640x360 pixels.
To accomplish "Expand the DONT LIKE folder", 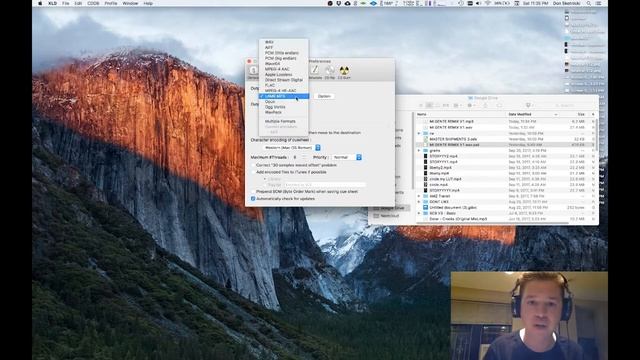I will pyautogui.click(x=419, y=202).
